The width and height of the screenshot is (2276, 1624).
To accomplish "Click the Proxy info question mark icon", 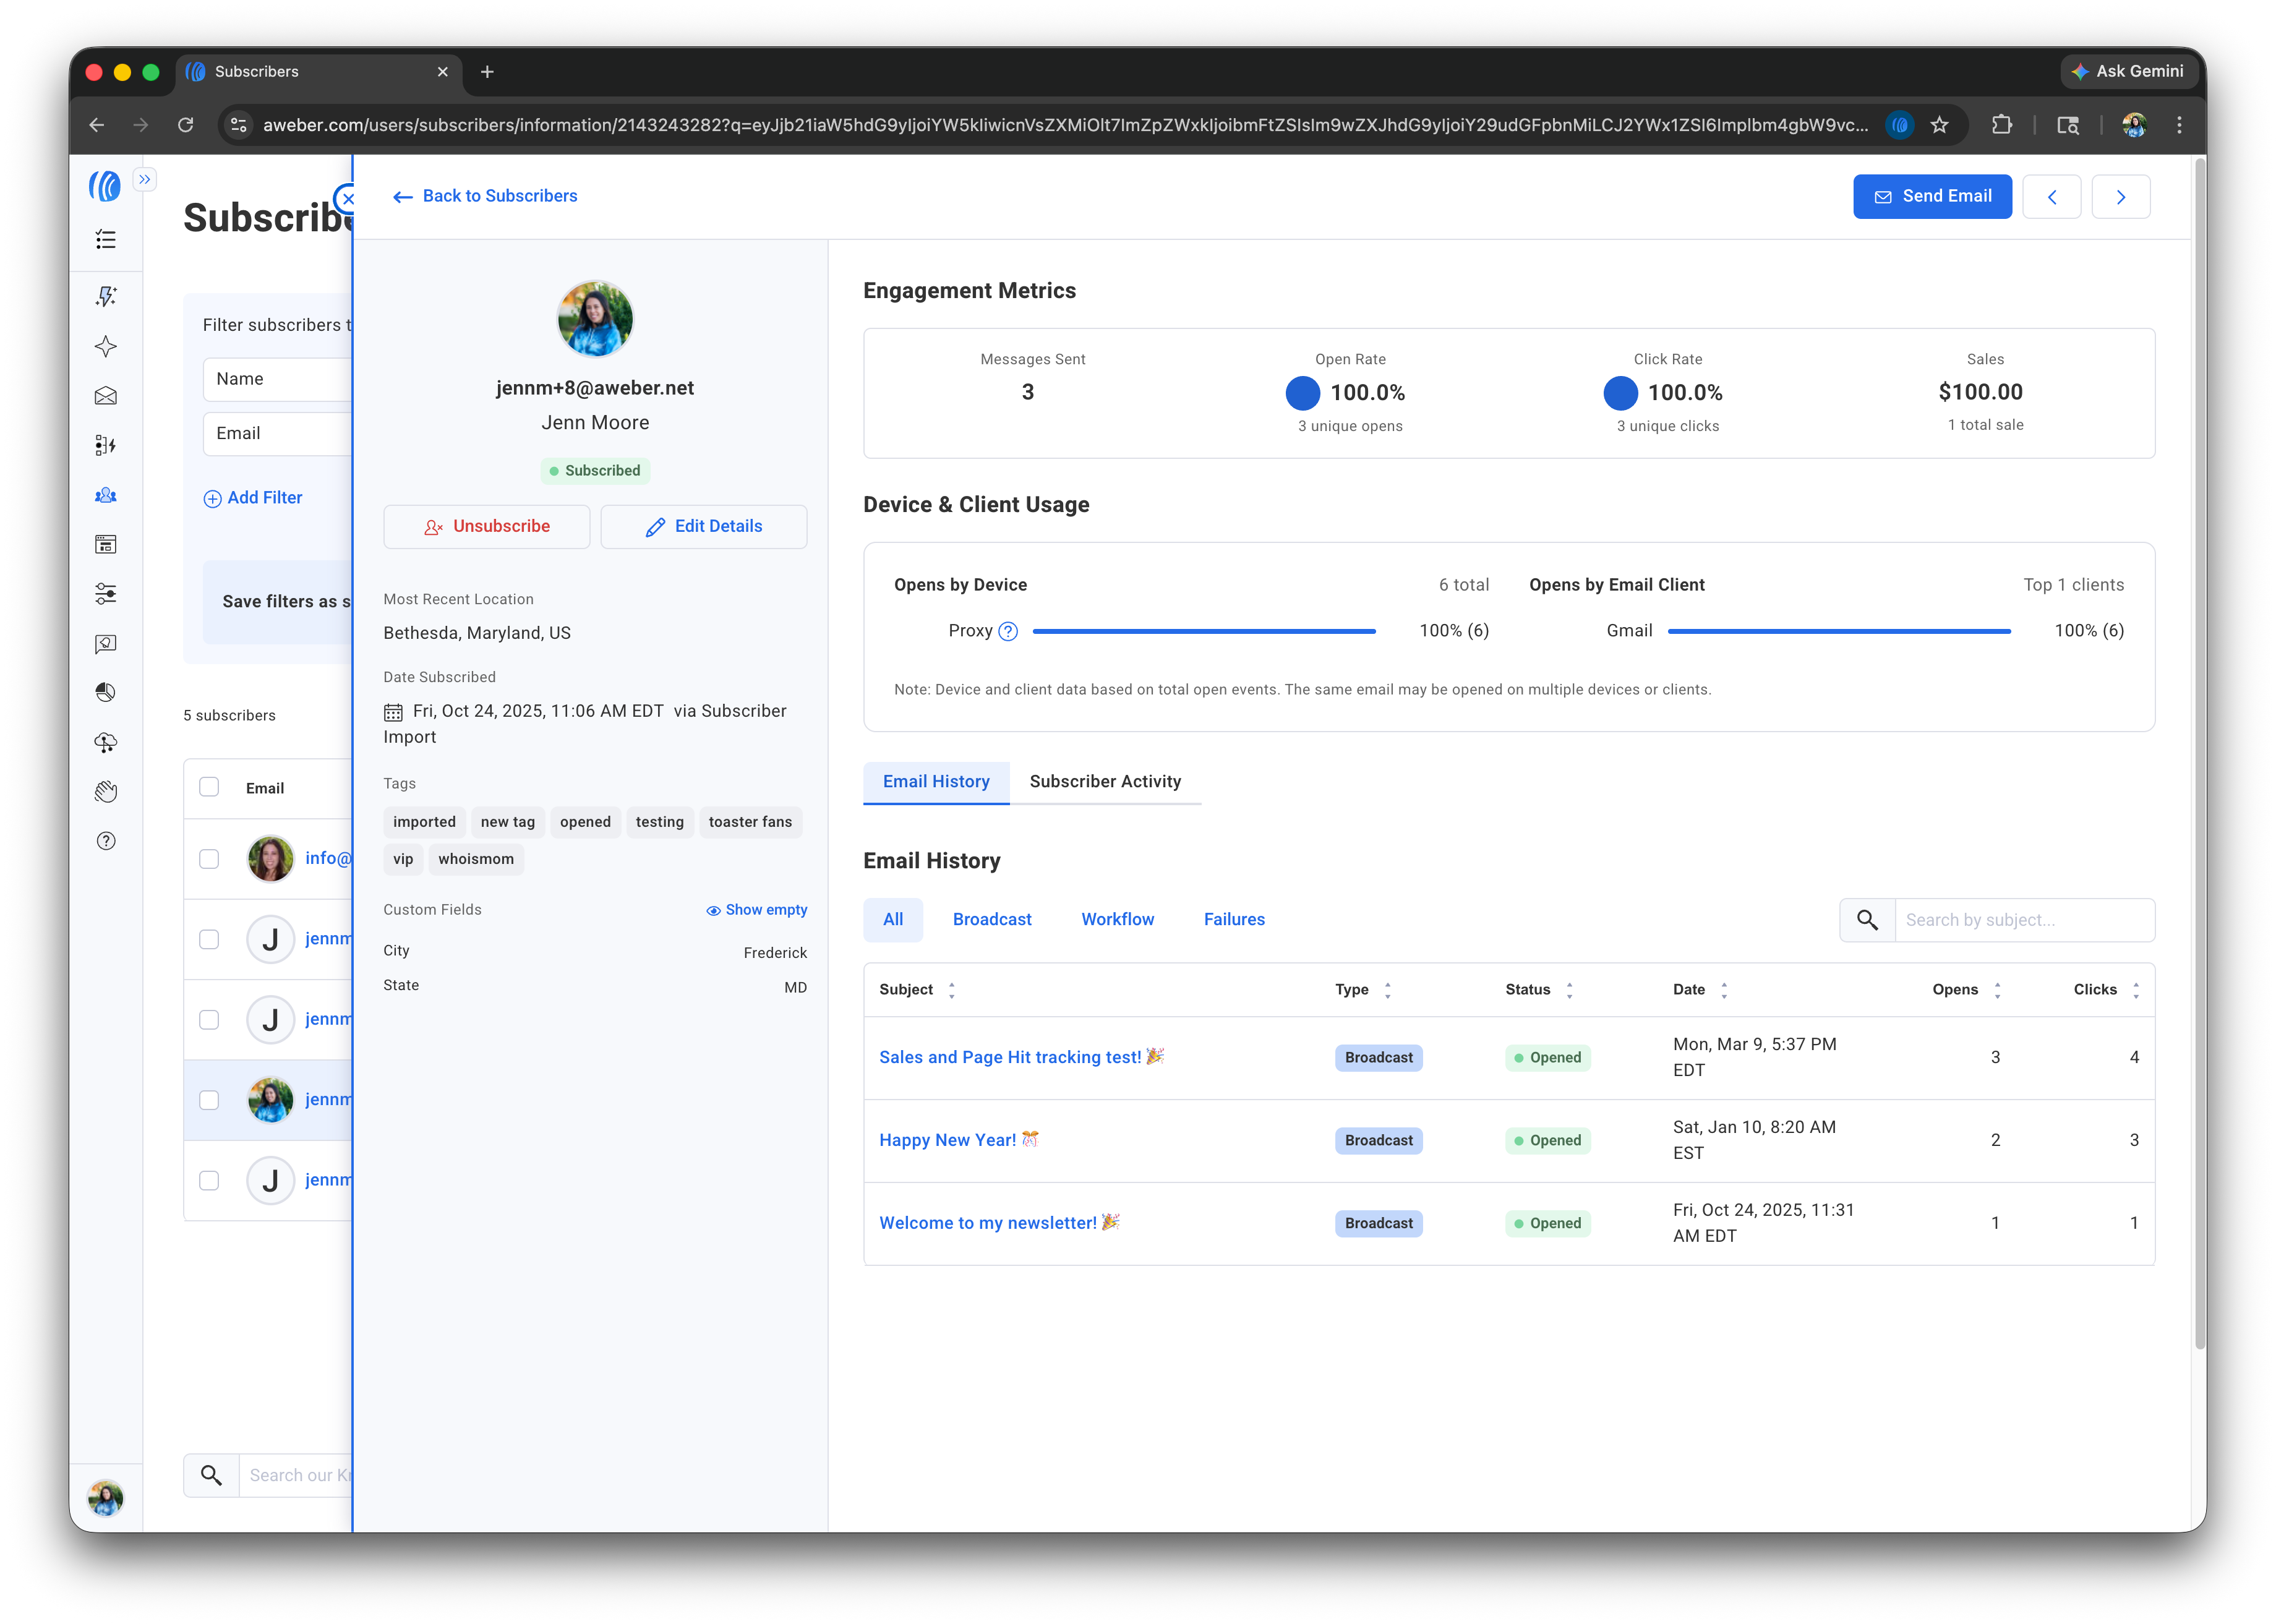I will click(x=1008, y=631).
